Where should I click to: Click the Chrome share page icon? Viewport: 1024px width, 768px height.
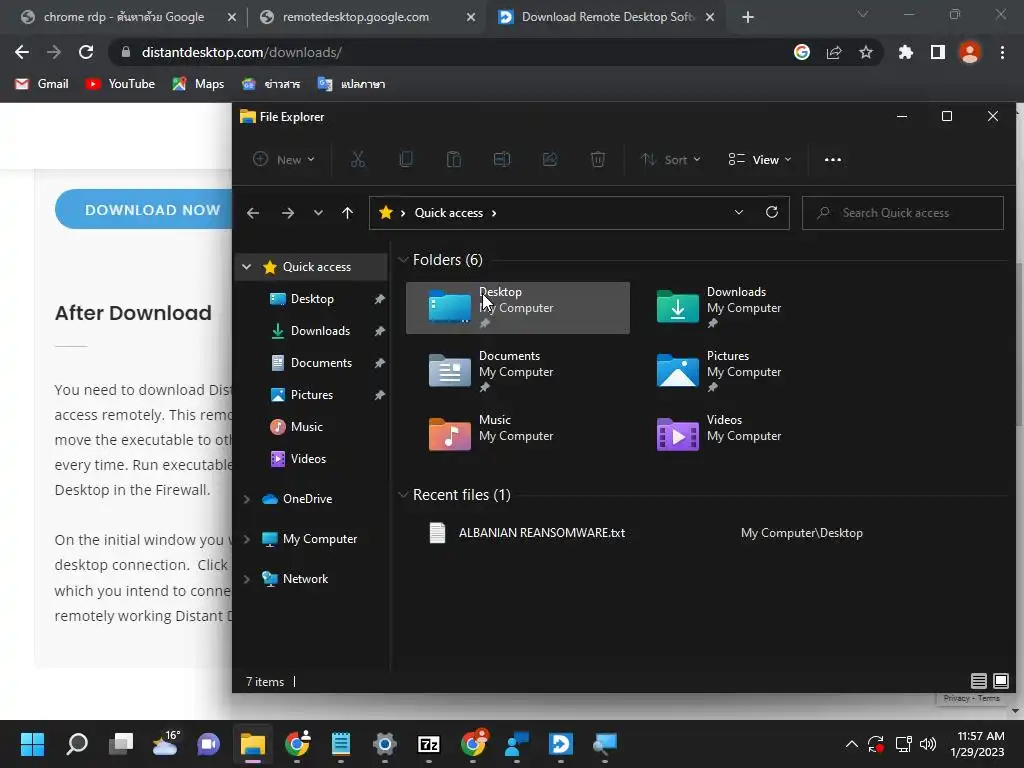[834, 52]
